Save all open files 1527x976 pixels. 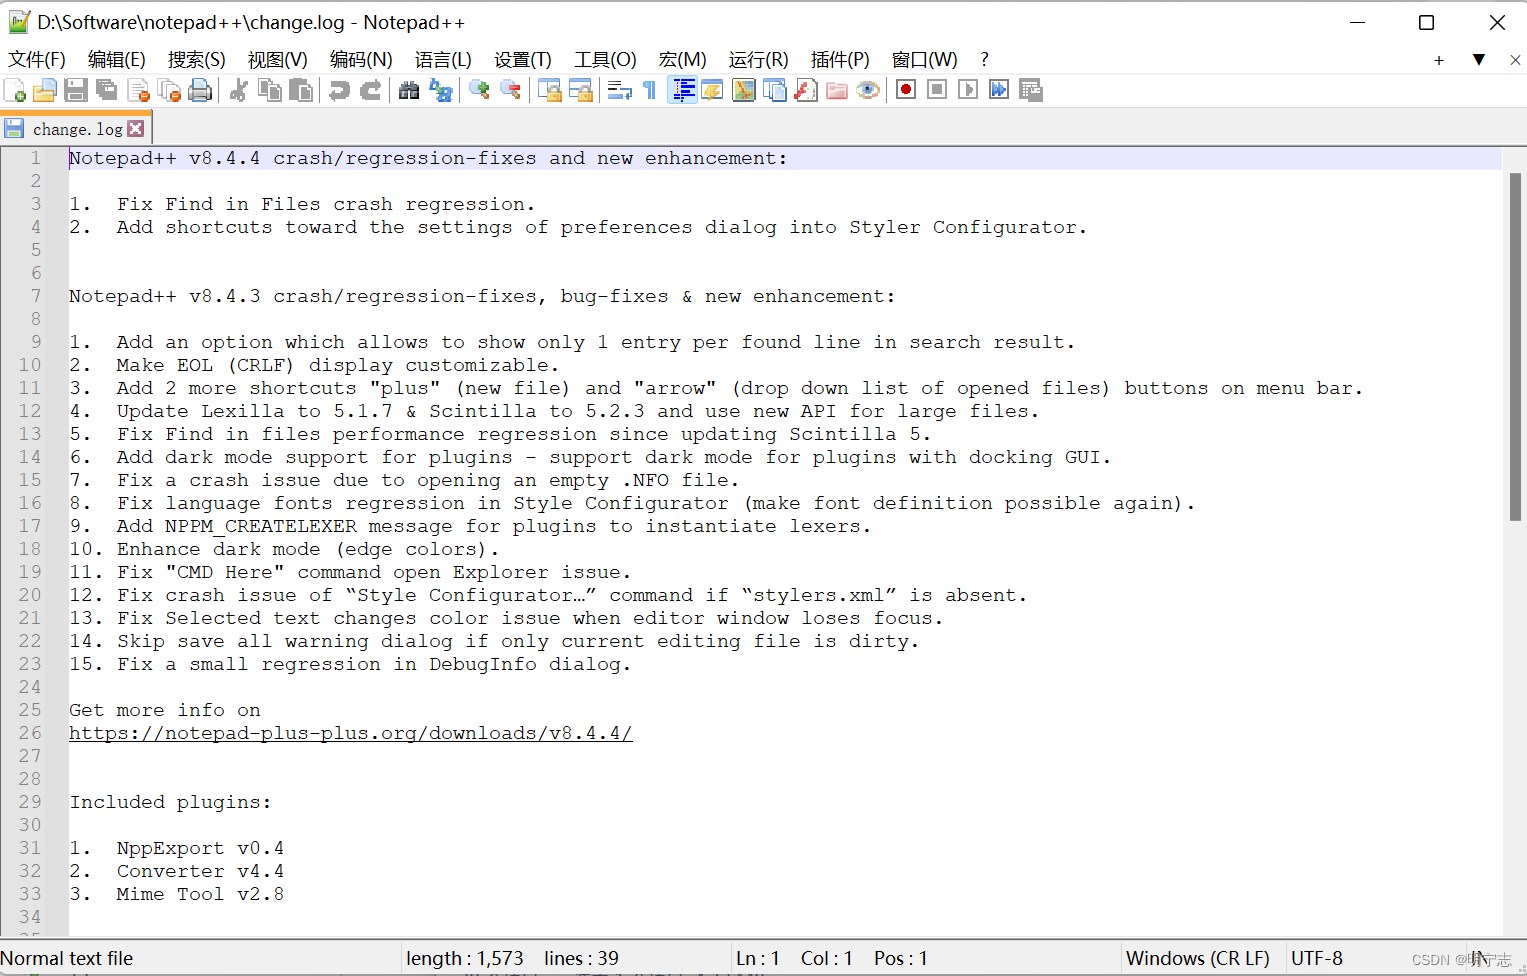[107, 90]
